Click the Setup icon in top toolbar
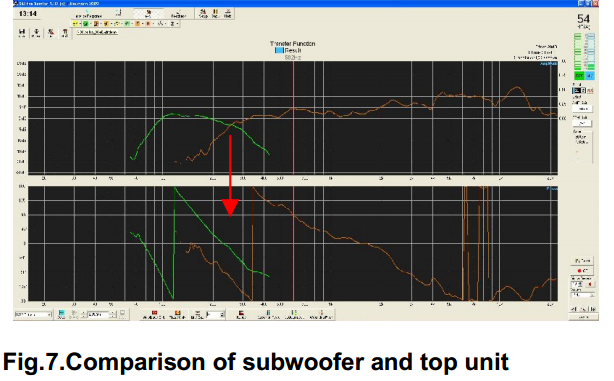The width and height of the screenshot is (614, 381). tap(203, 14)
